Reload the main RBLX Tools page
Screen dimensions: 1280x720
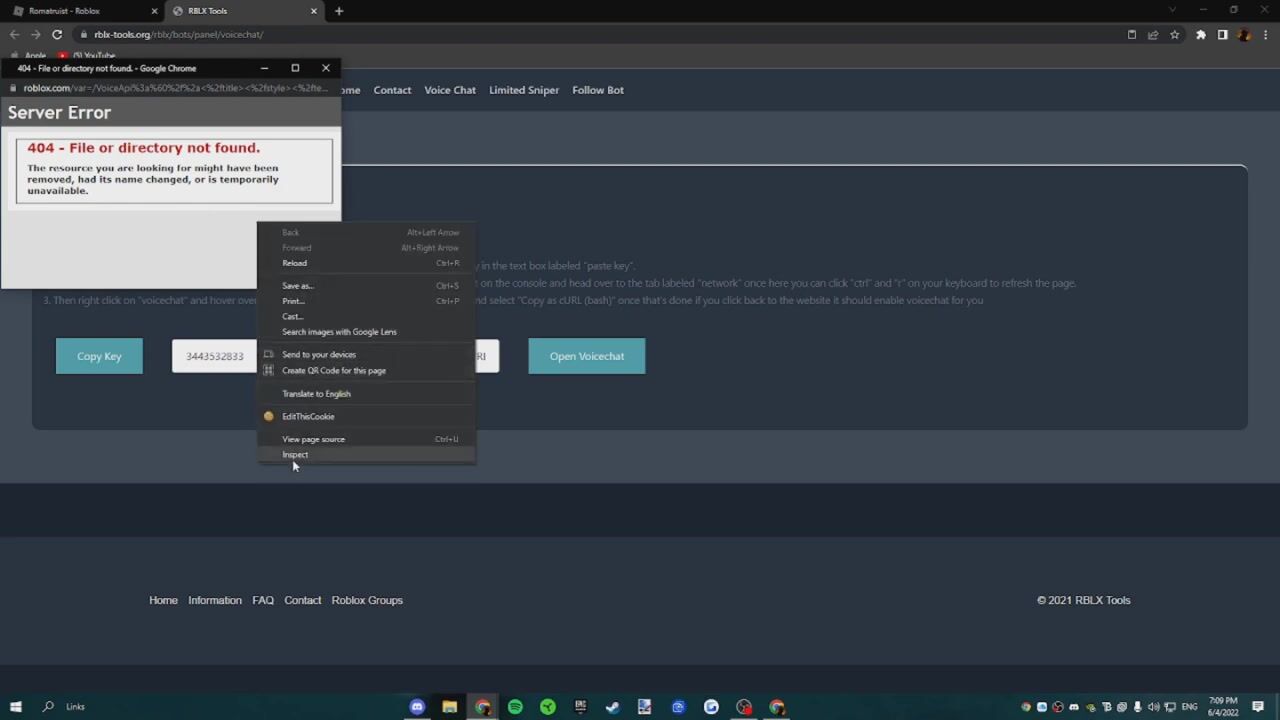pyautogui.click(x=57, y=34)
